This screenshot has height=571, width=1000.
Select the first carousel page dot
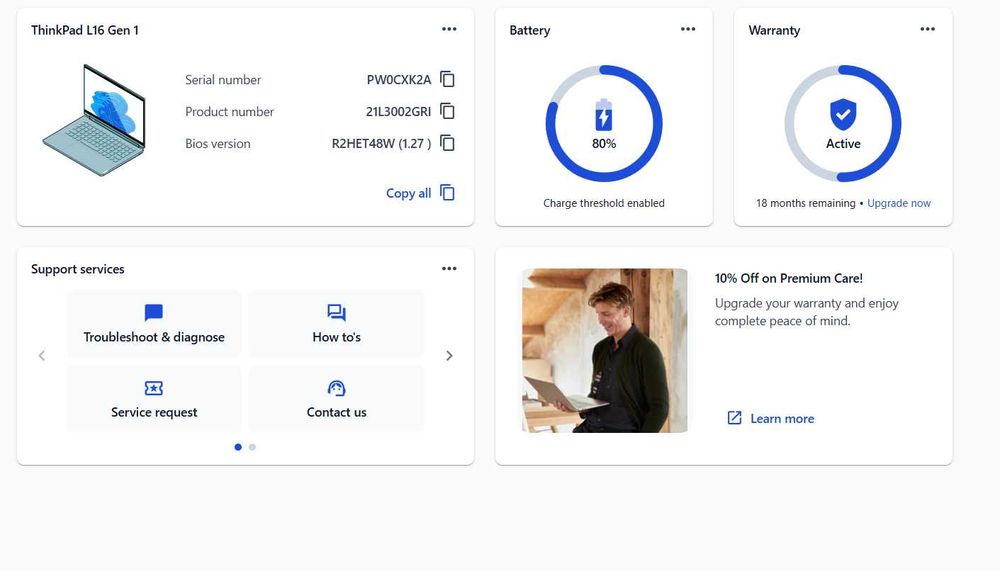(238, 447)
